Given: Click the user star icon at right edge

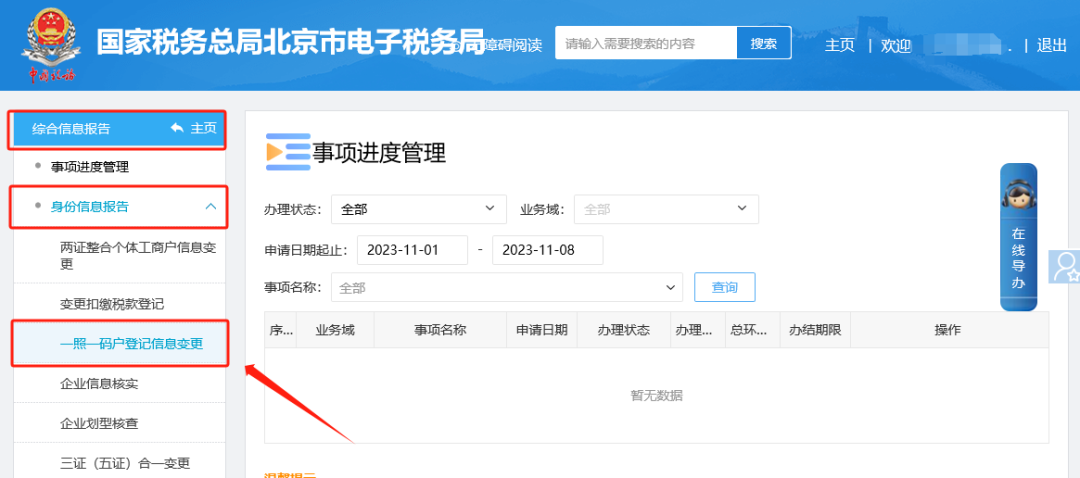Looking at the screenshot, I should click(x=1066, y=267).
